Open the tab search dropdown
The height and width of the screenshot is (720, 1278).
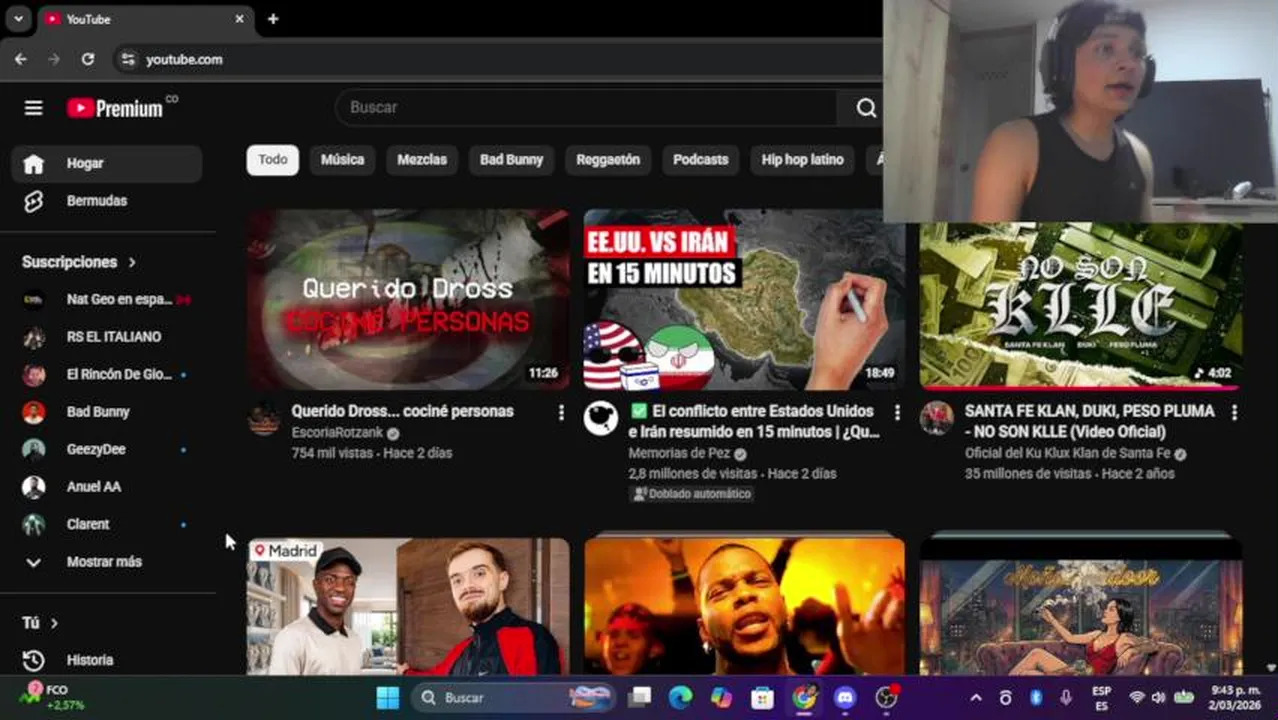[x=18, y=19]
